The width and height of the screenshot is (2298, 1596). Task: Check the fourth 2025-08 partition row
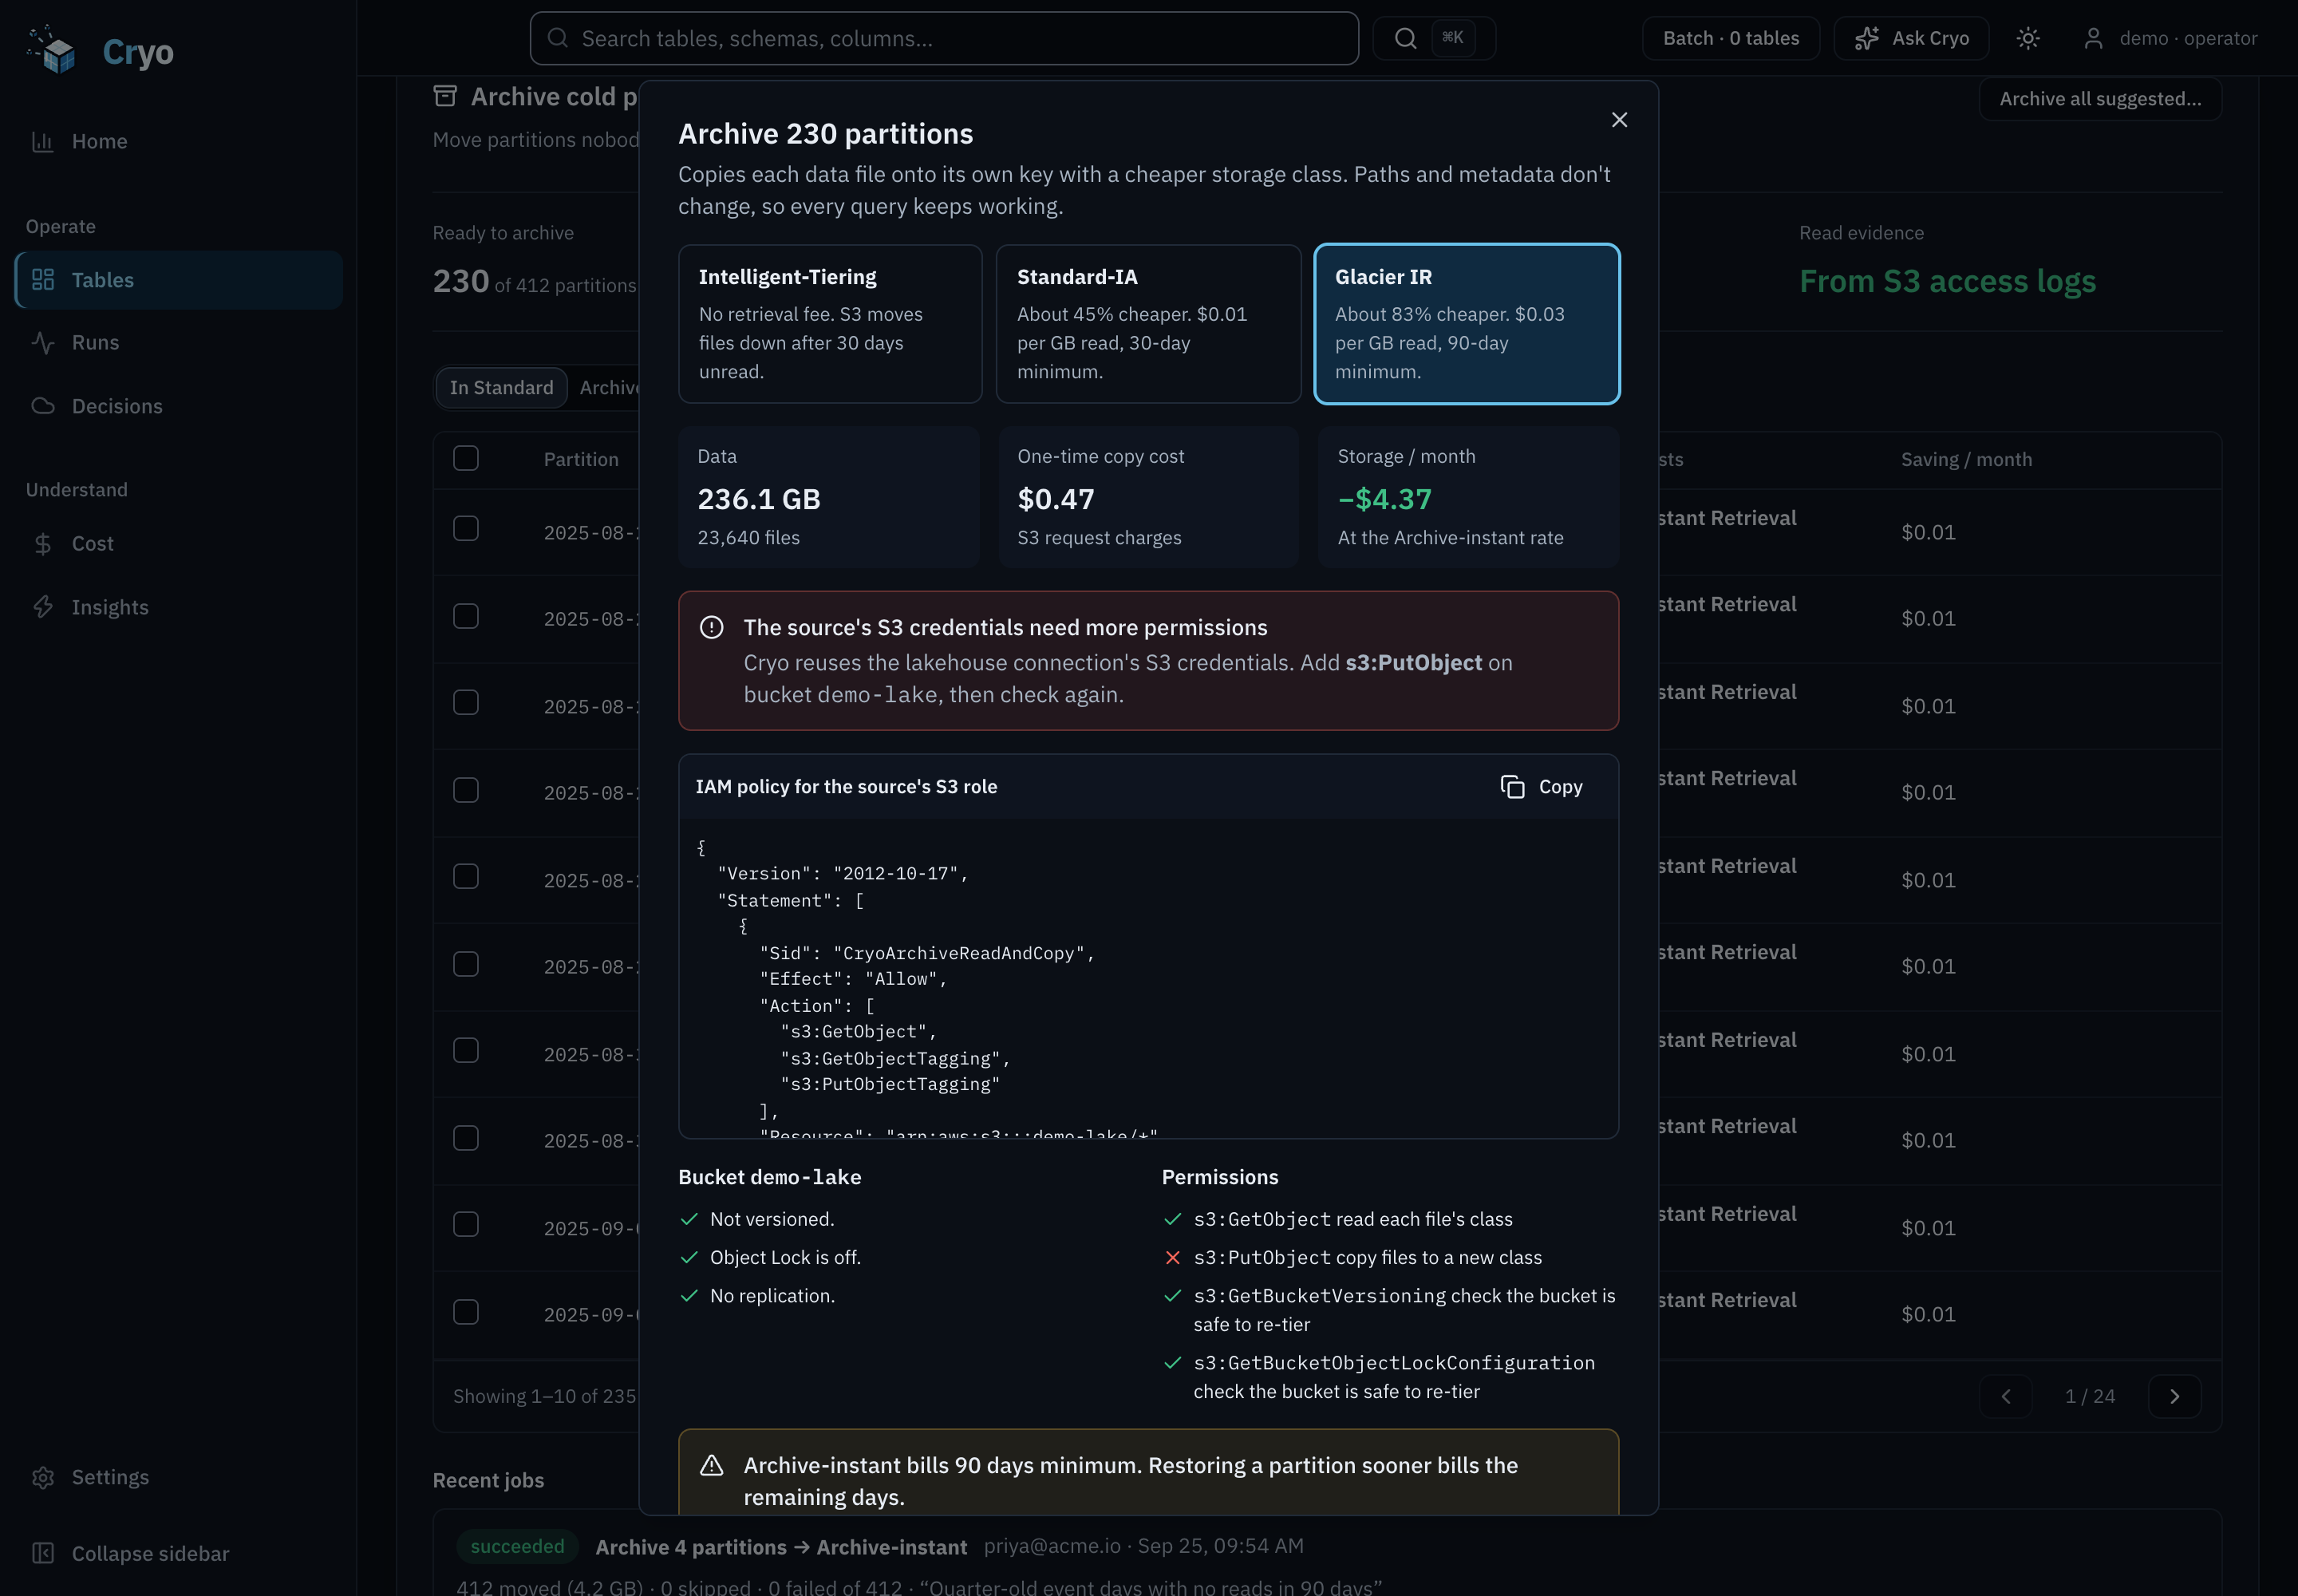[466, 790]
